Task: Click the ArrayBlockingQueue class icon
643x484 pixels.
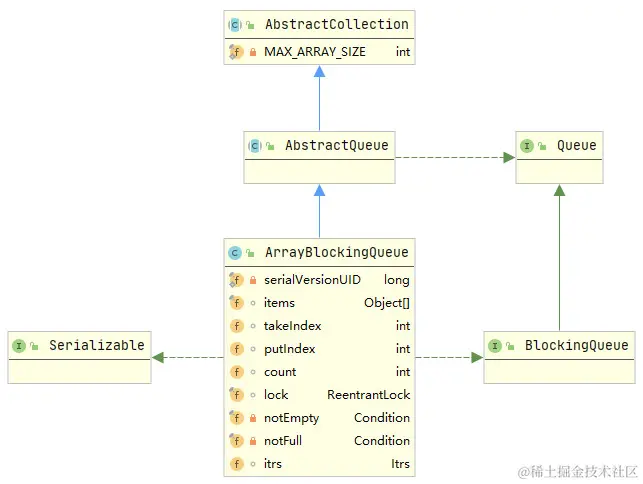Action: pos(235,253)
